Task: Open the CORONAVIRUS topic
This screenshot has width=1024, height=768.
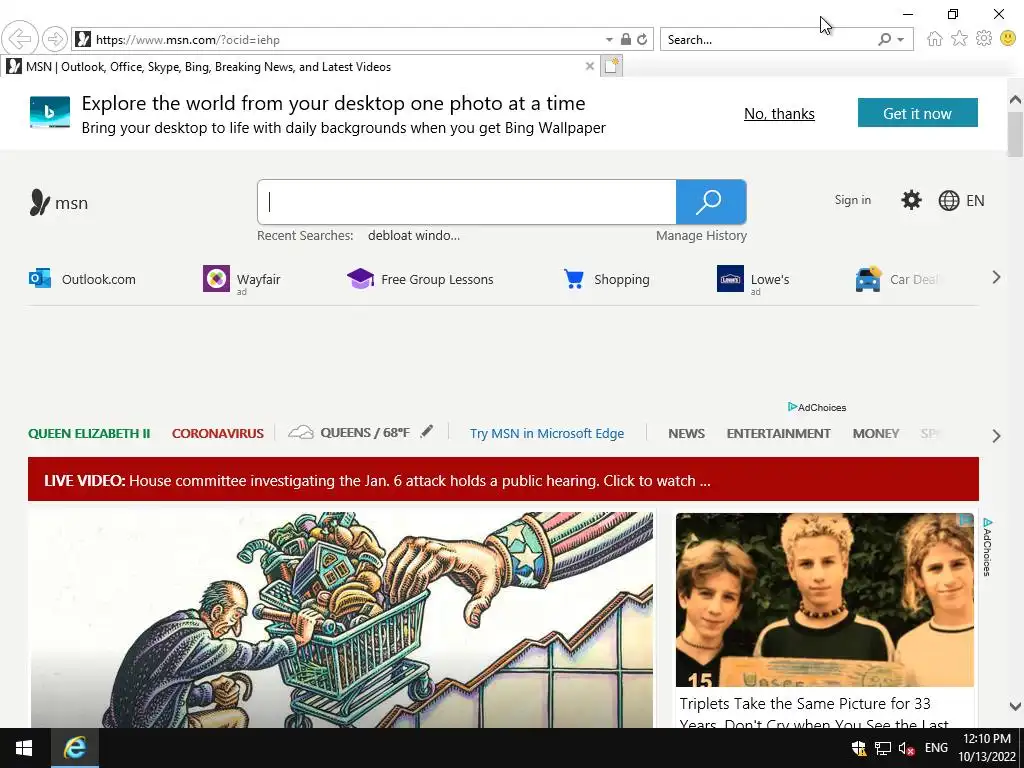Action: [x=217, y=433]
